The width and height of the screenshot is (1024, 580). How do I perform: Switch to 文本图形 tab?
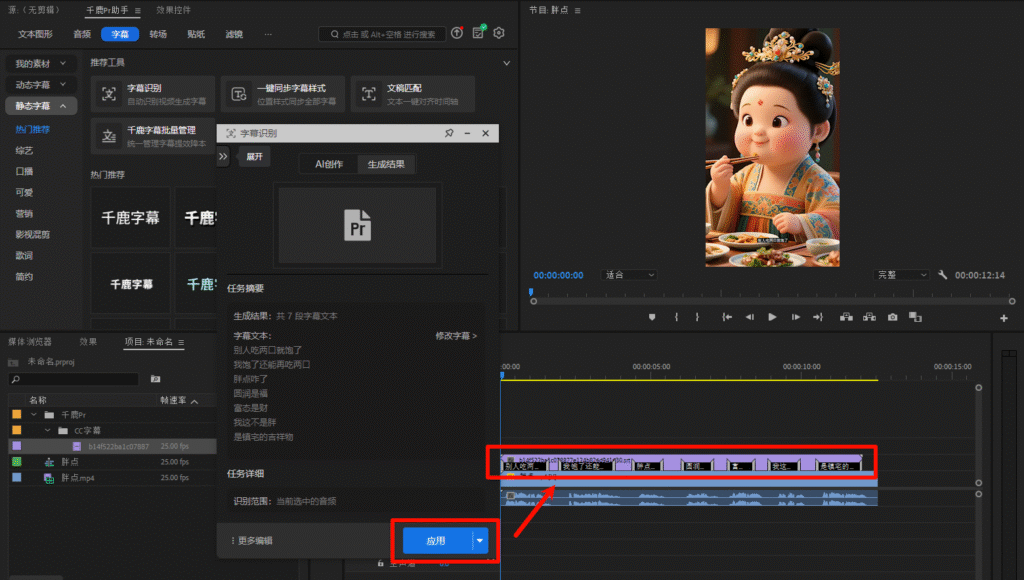coord(35,34)
